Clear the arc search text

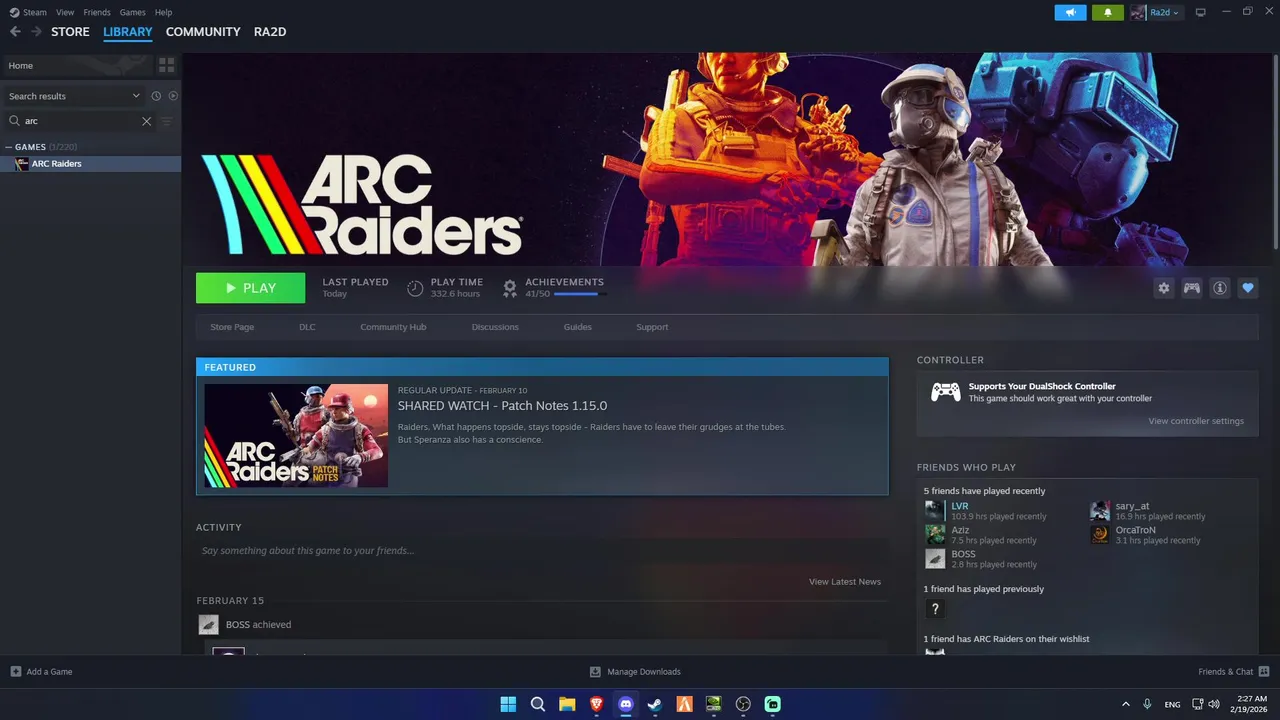click(146, 121)
